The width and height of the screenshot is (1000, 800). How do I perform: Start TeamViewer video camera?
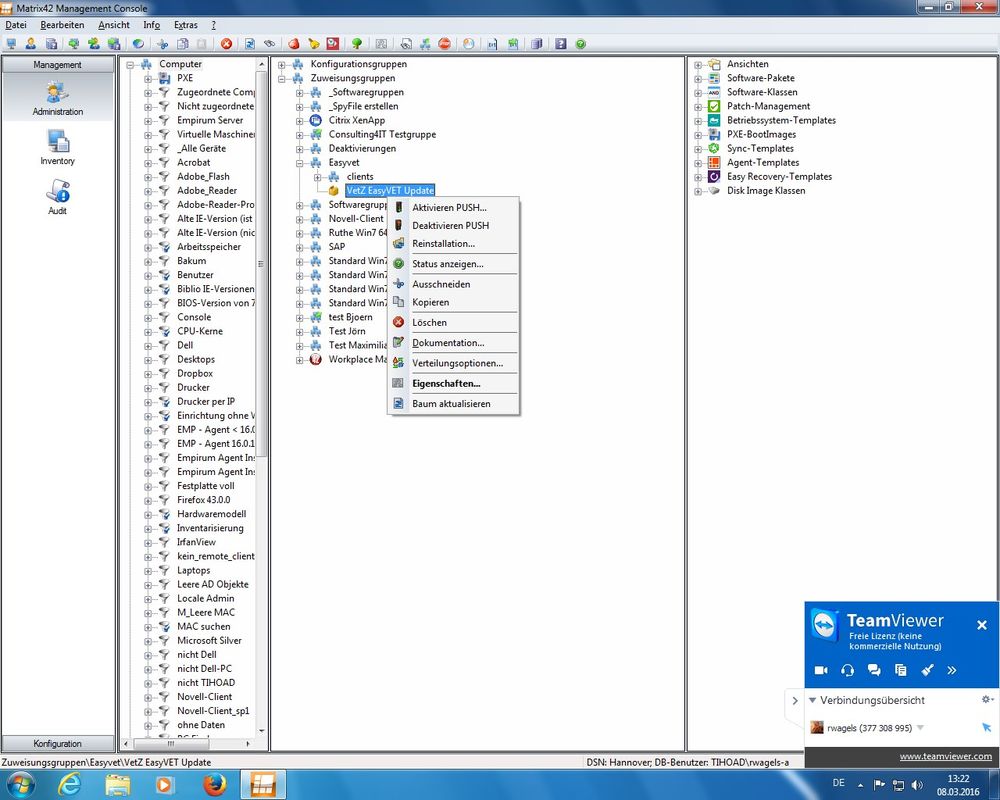(821, 670)
